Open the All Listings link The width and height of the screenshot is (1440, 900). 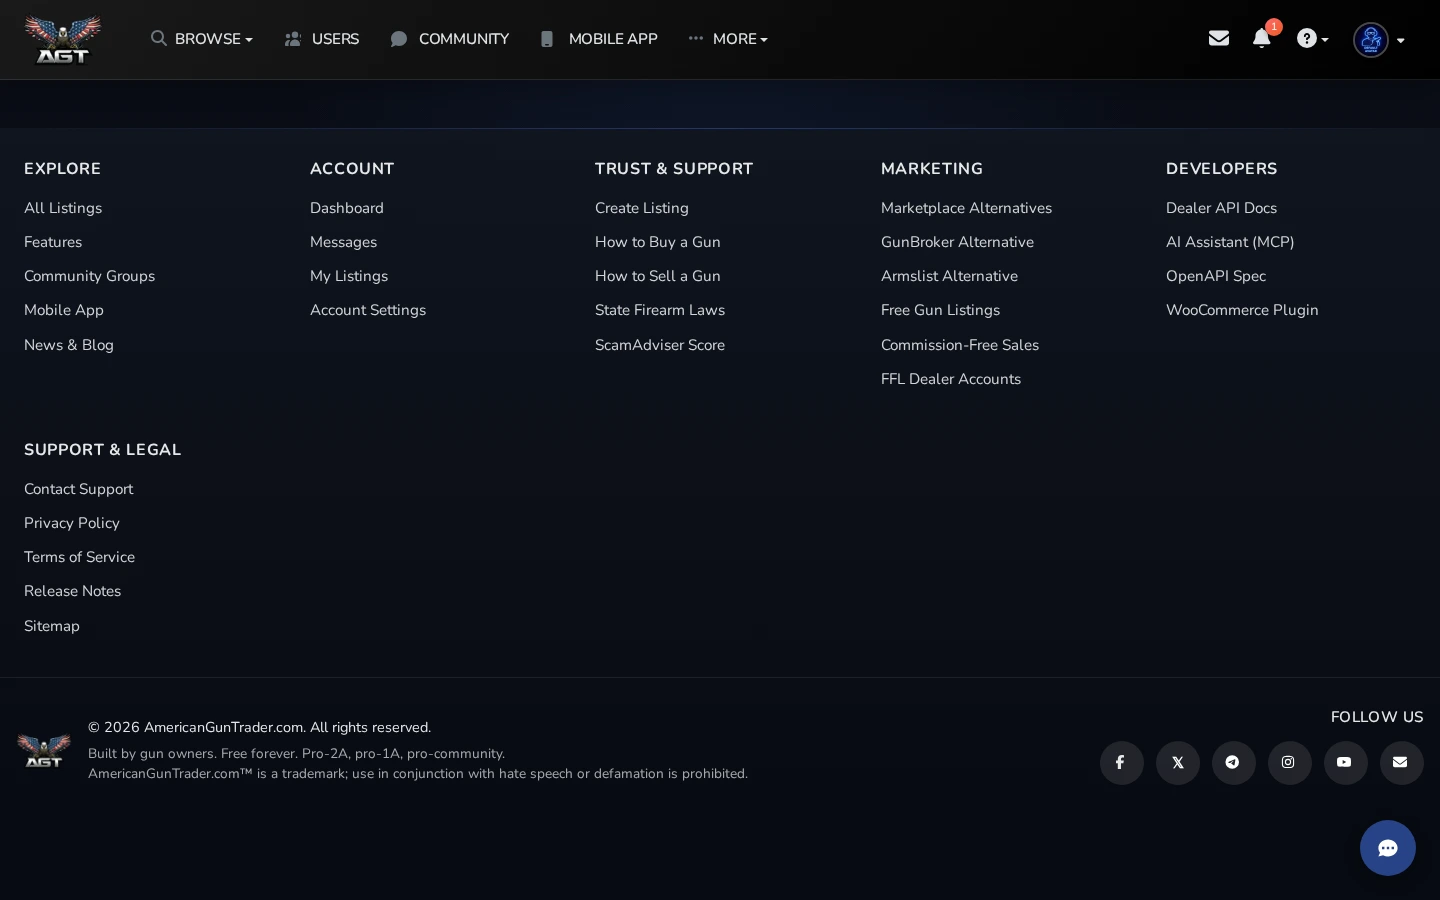point(63,208)
